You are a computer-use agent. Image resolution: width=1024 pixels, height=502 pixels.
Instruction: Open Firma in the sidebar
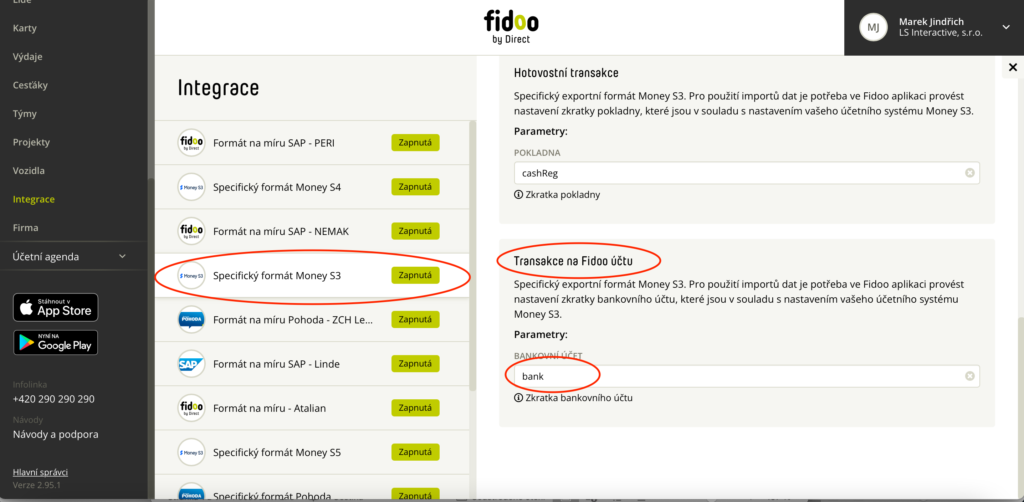(25, 228)
